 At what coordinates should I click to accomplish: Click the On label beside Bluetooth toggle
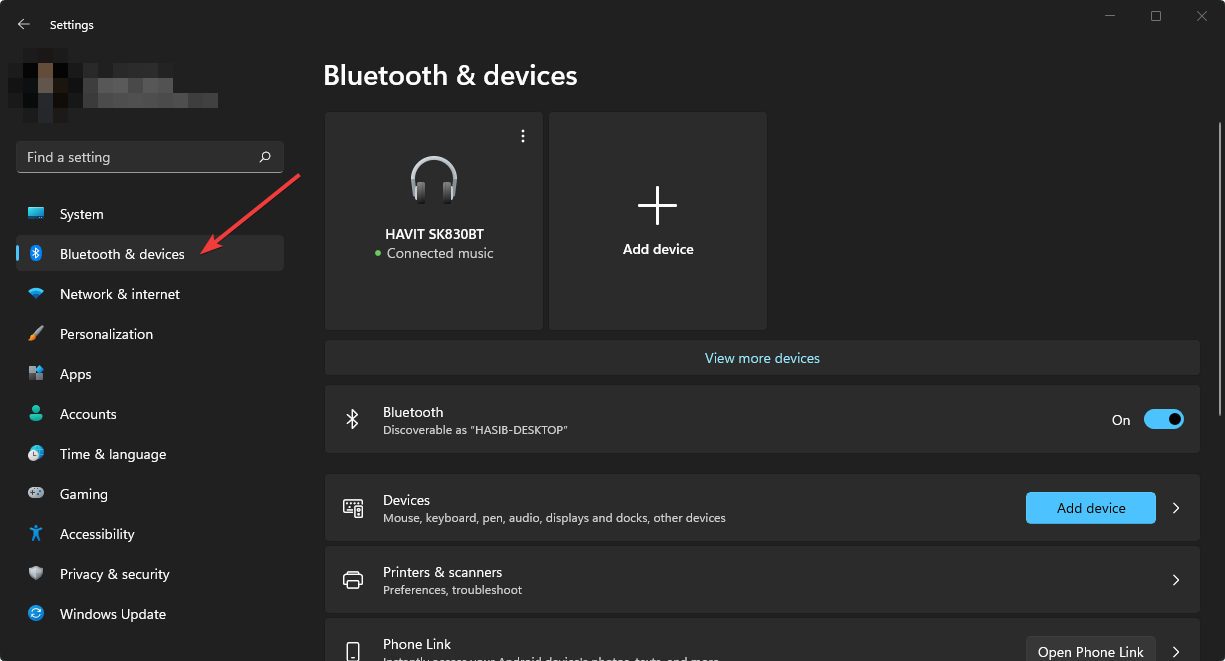[1121, 420]
